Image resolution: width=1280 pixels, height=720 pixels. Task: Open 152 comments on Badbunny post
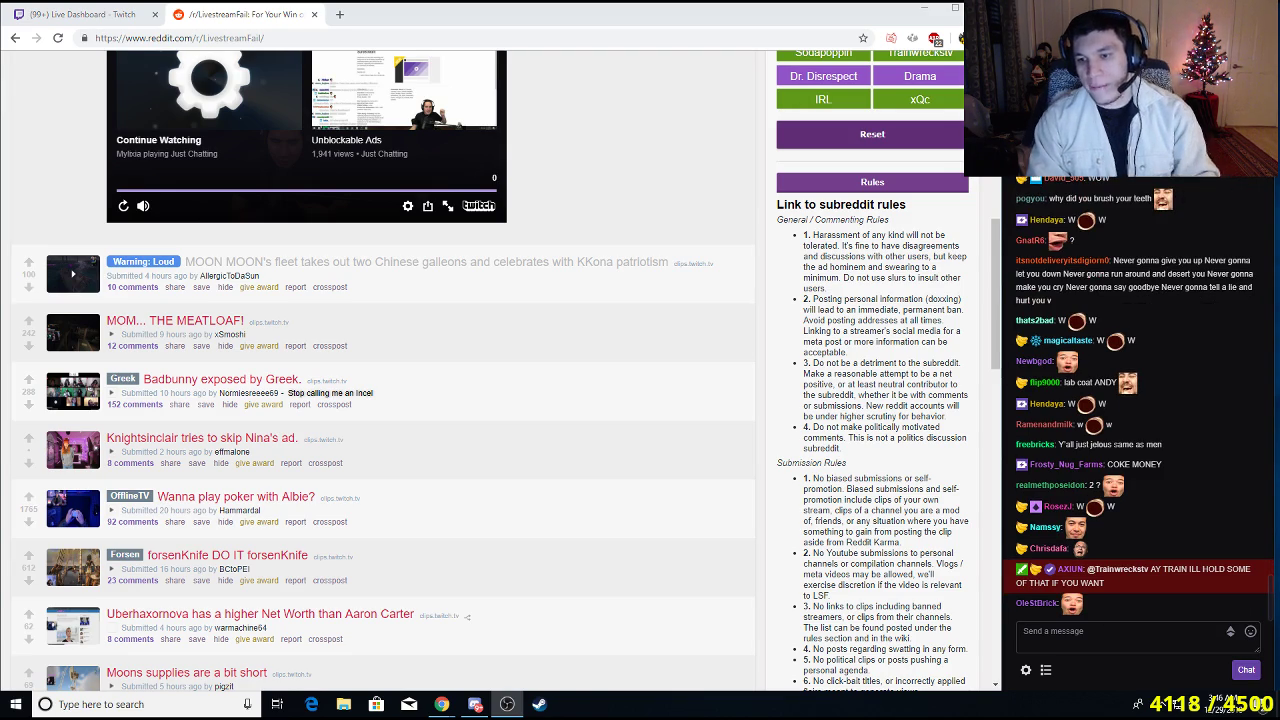pyautogui.click(x=135, y=405)
